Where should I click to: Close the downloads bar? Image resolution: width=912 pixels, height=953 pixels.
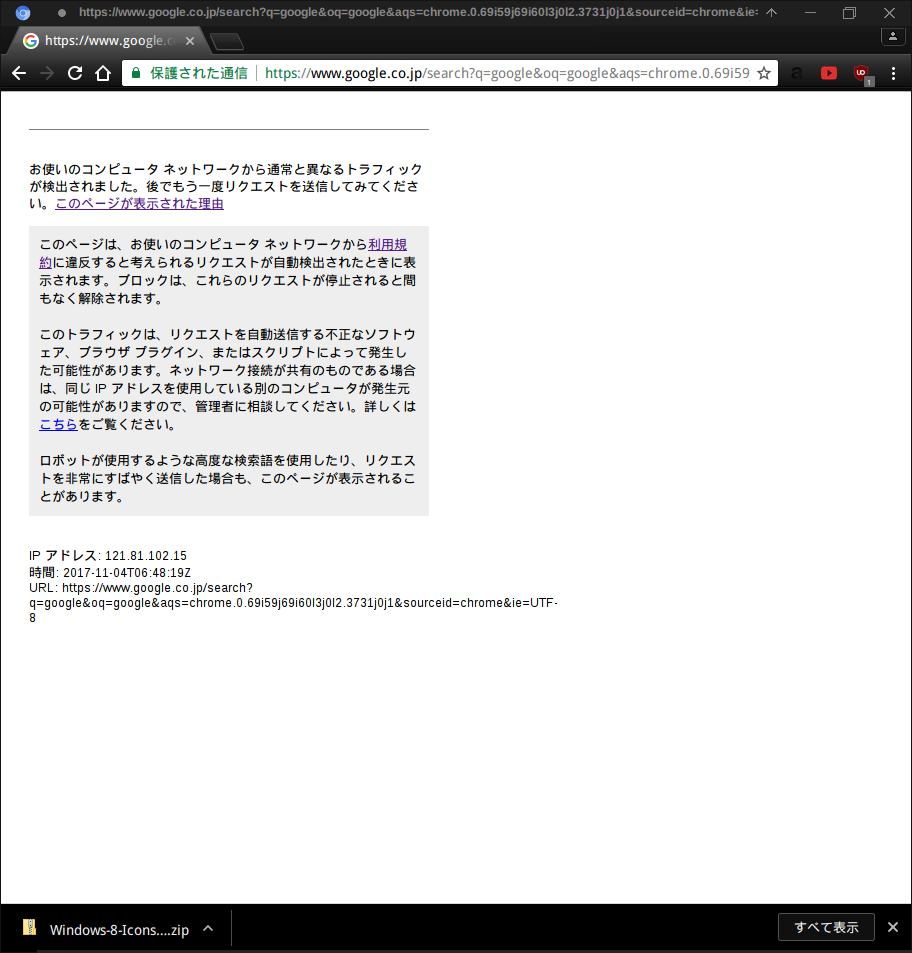tap(893, 927)
